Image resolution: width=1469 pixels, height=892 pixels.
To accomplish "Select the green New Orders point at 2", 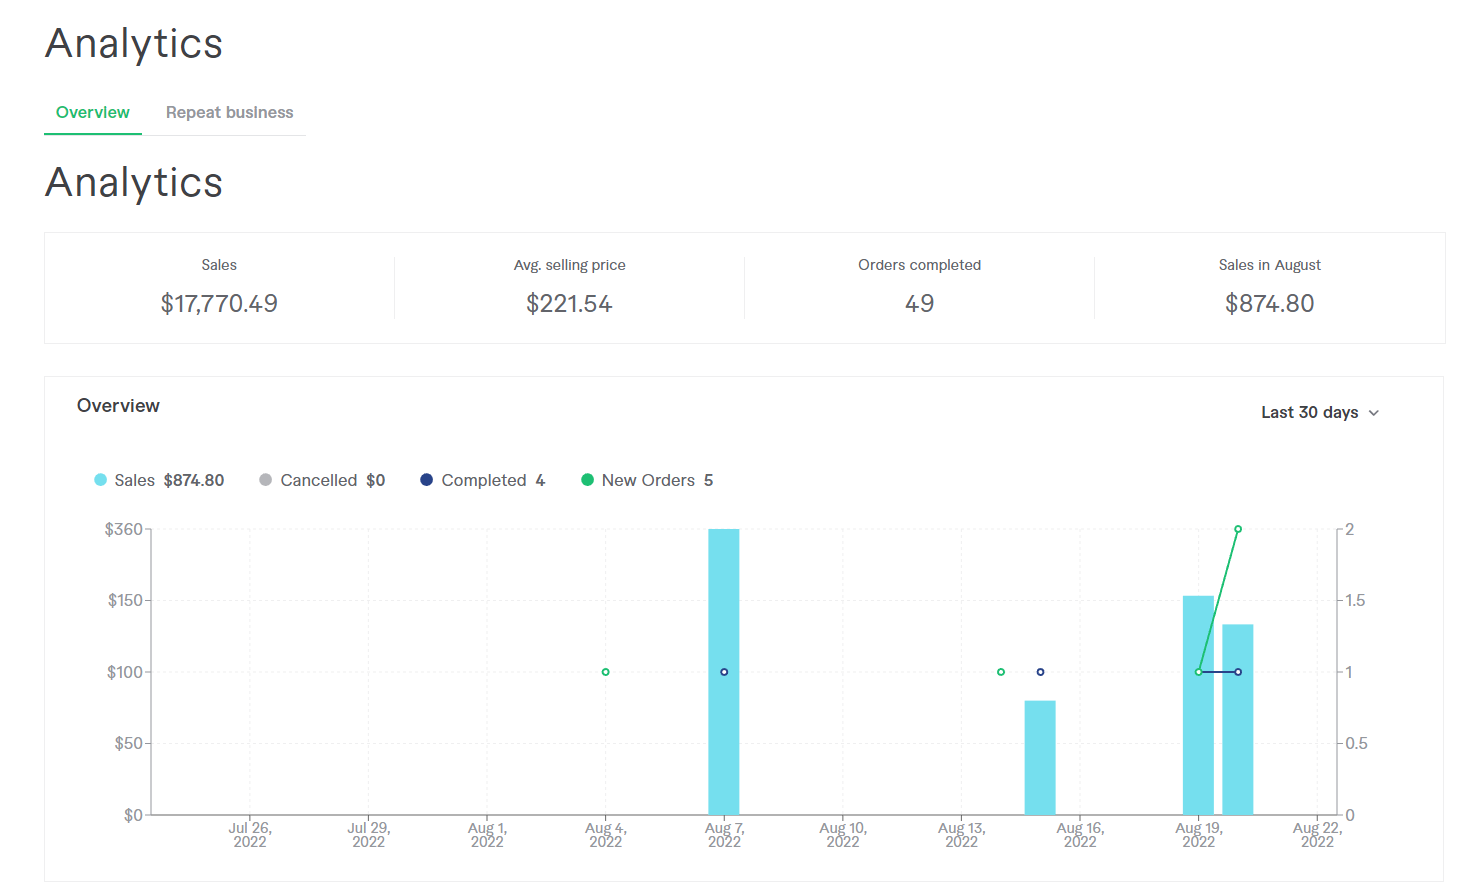I will click(x=1238, y=529).
